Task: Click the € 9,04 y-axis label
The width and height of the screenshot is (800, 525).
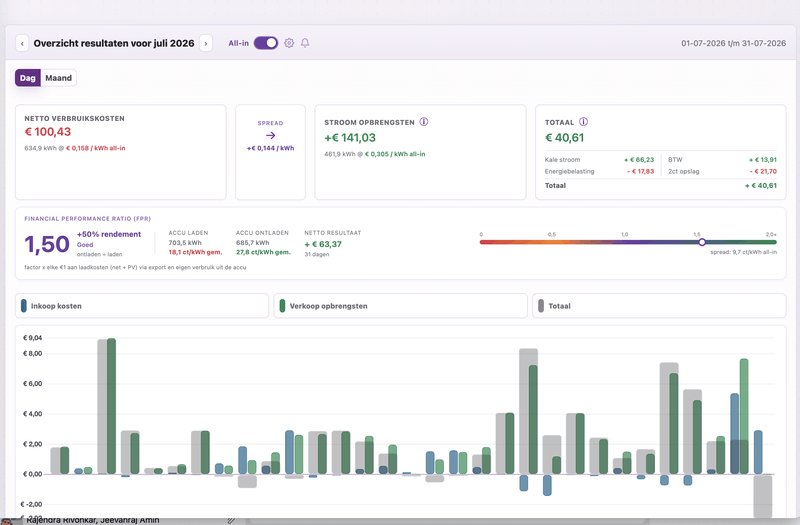Action: 33,338
